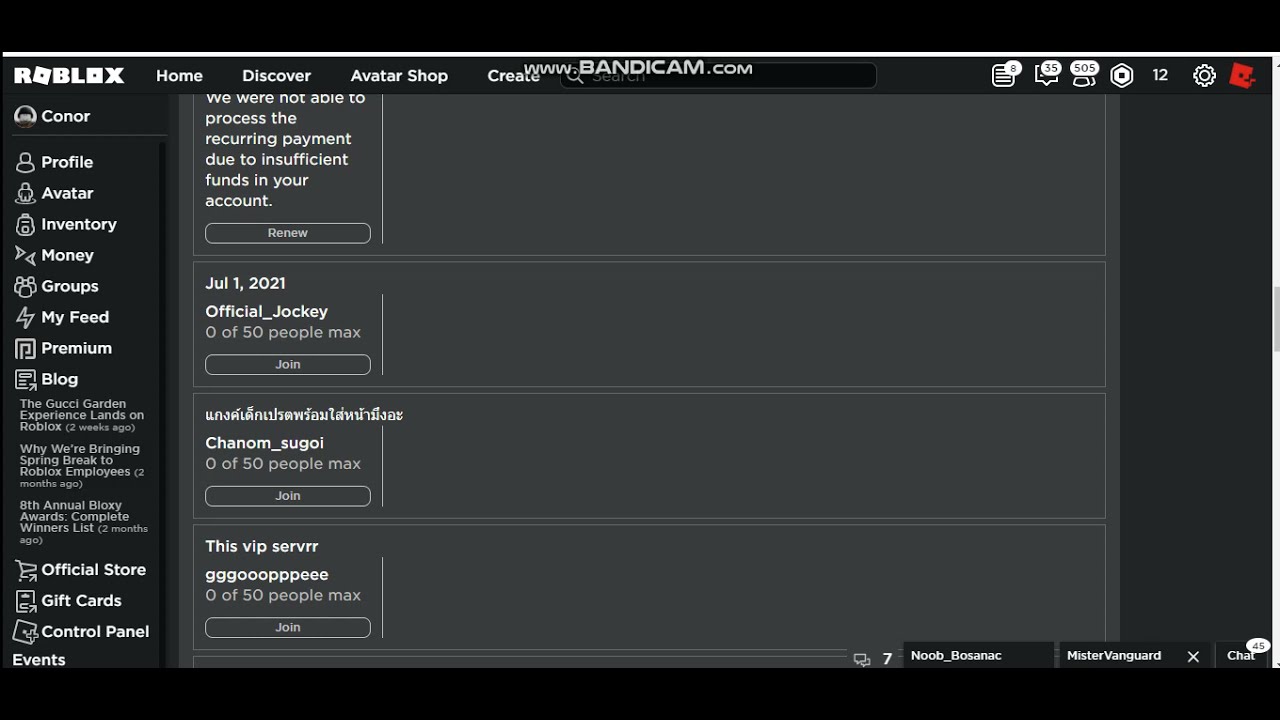Image resolution: width=1280 pixels, height=720 pixels.
Task: Join Official_Jockey's server
Action: coord(288,365)
